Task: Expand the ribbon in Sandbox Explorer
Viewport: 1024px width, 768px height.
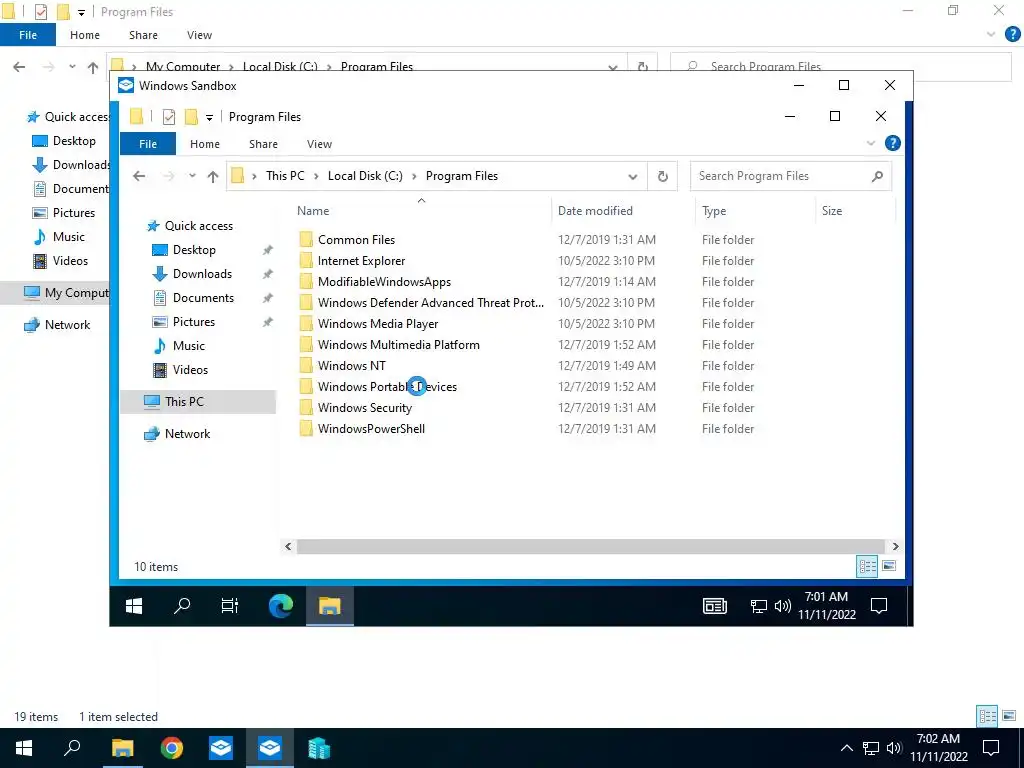Action: point(871,143)
